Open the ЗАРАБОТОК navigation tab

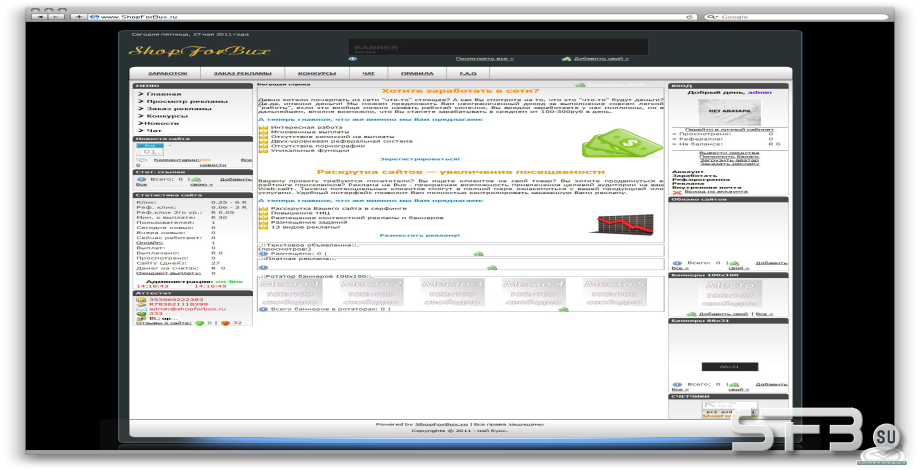point(167,73)
